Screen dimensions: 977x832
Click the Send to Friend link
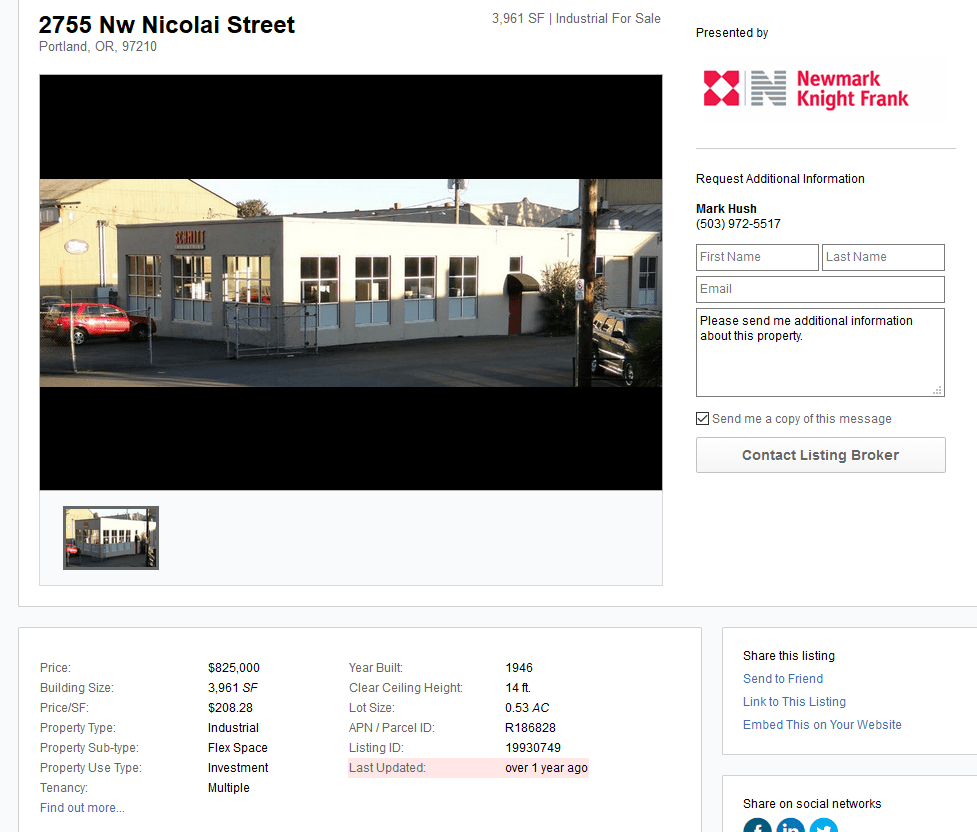783,679
